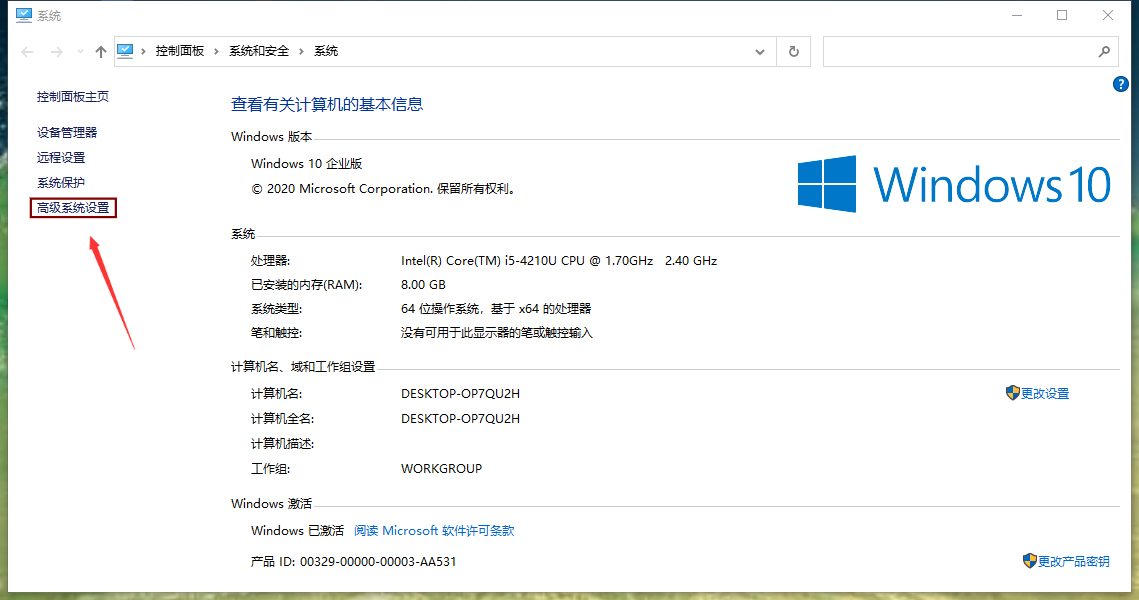This screenshot has height=600, width=1139.
Task: Open 远程设置 from the sidebar
Action: pos(61,158)
